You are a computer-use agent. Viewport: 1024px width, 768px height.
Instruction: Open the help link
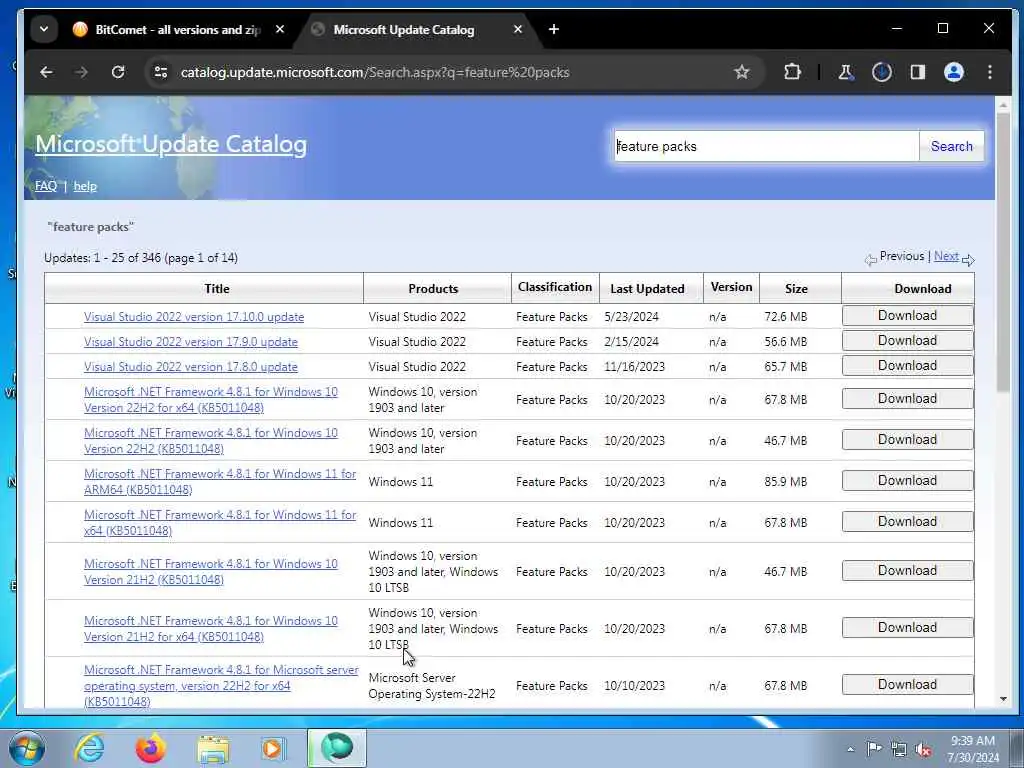[85, 186]
